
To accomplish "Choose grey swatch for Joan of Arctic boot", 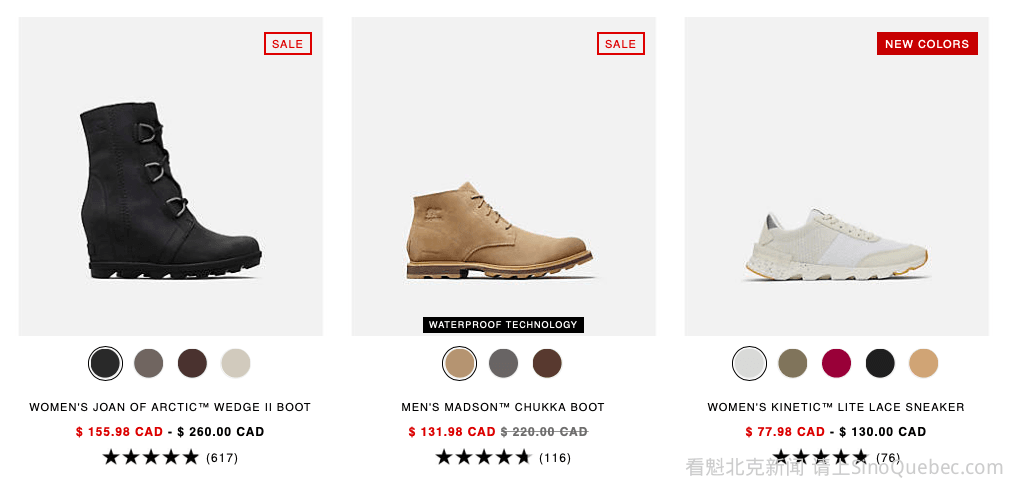I will tap(149, 363).
